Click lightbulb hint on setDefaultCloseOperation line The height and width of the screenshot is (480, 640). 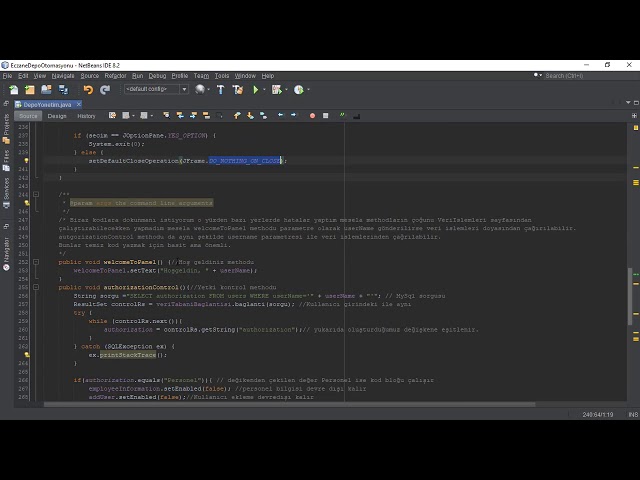[x=26, y=161]
